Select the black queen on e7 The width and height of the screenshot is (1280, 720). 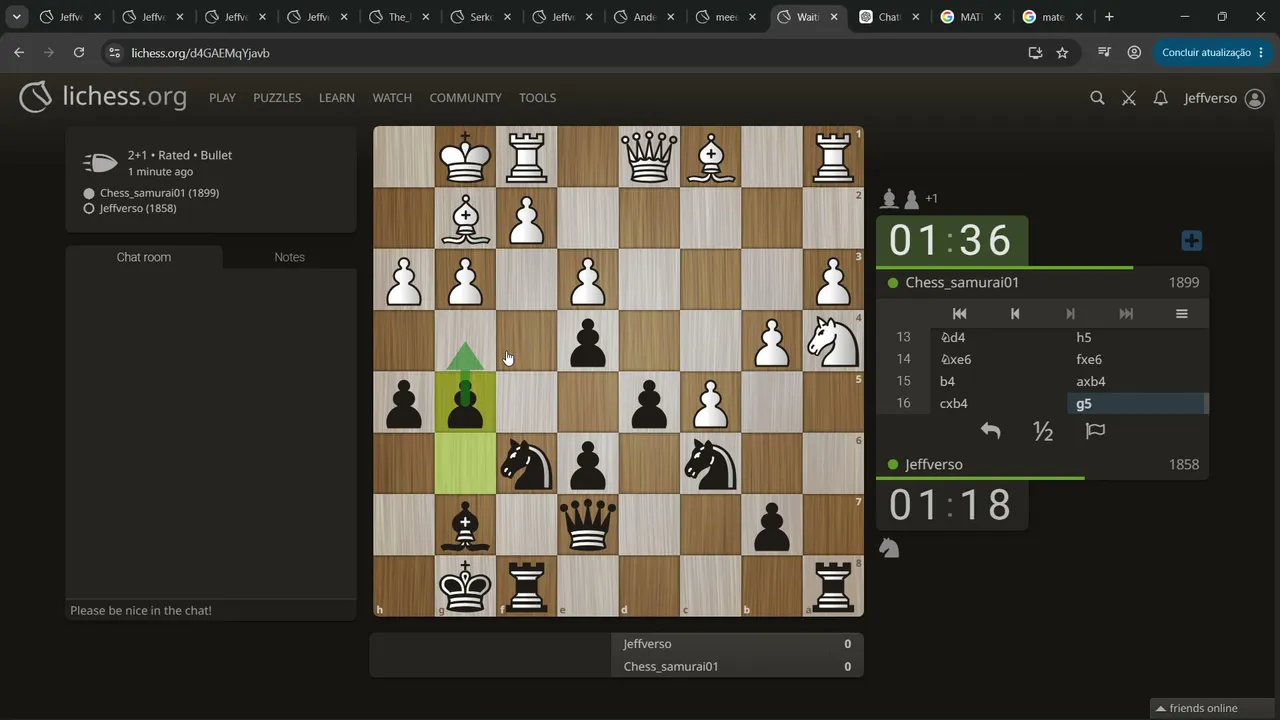coord(588,525)
